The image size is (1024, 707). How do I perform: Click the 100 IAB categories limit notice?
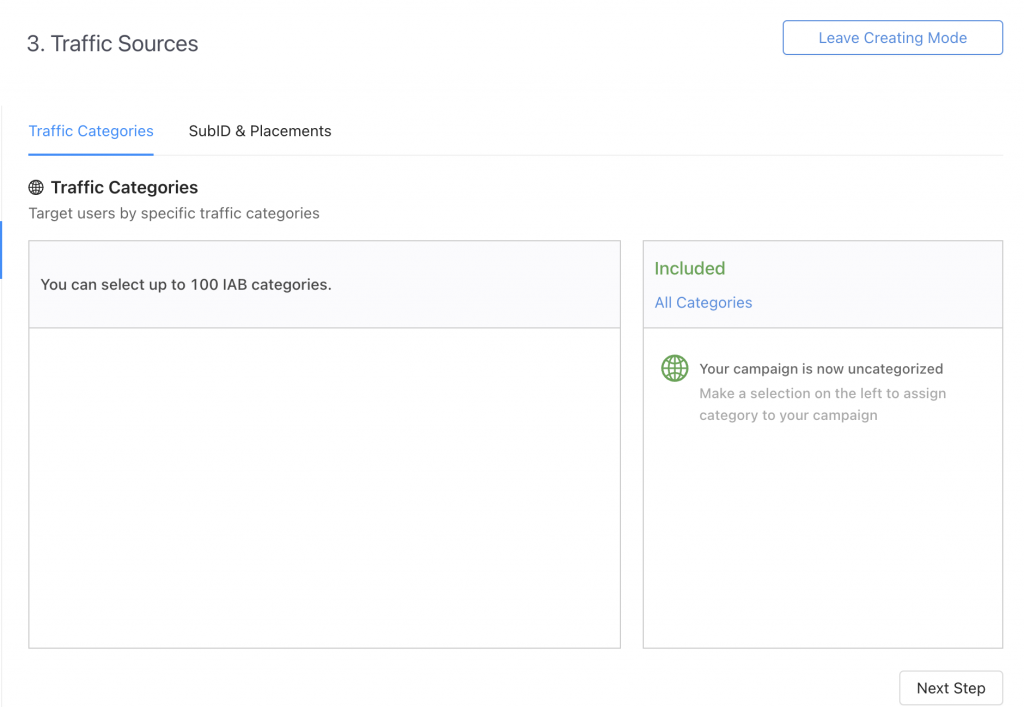tap(186, 285)
